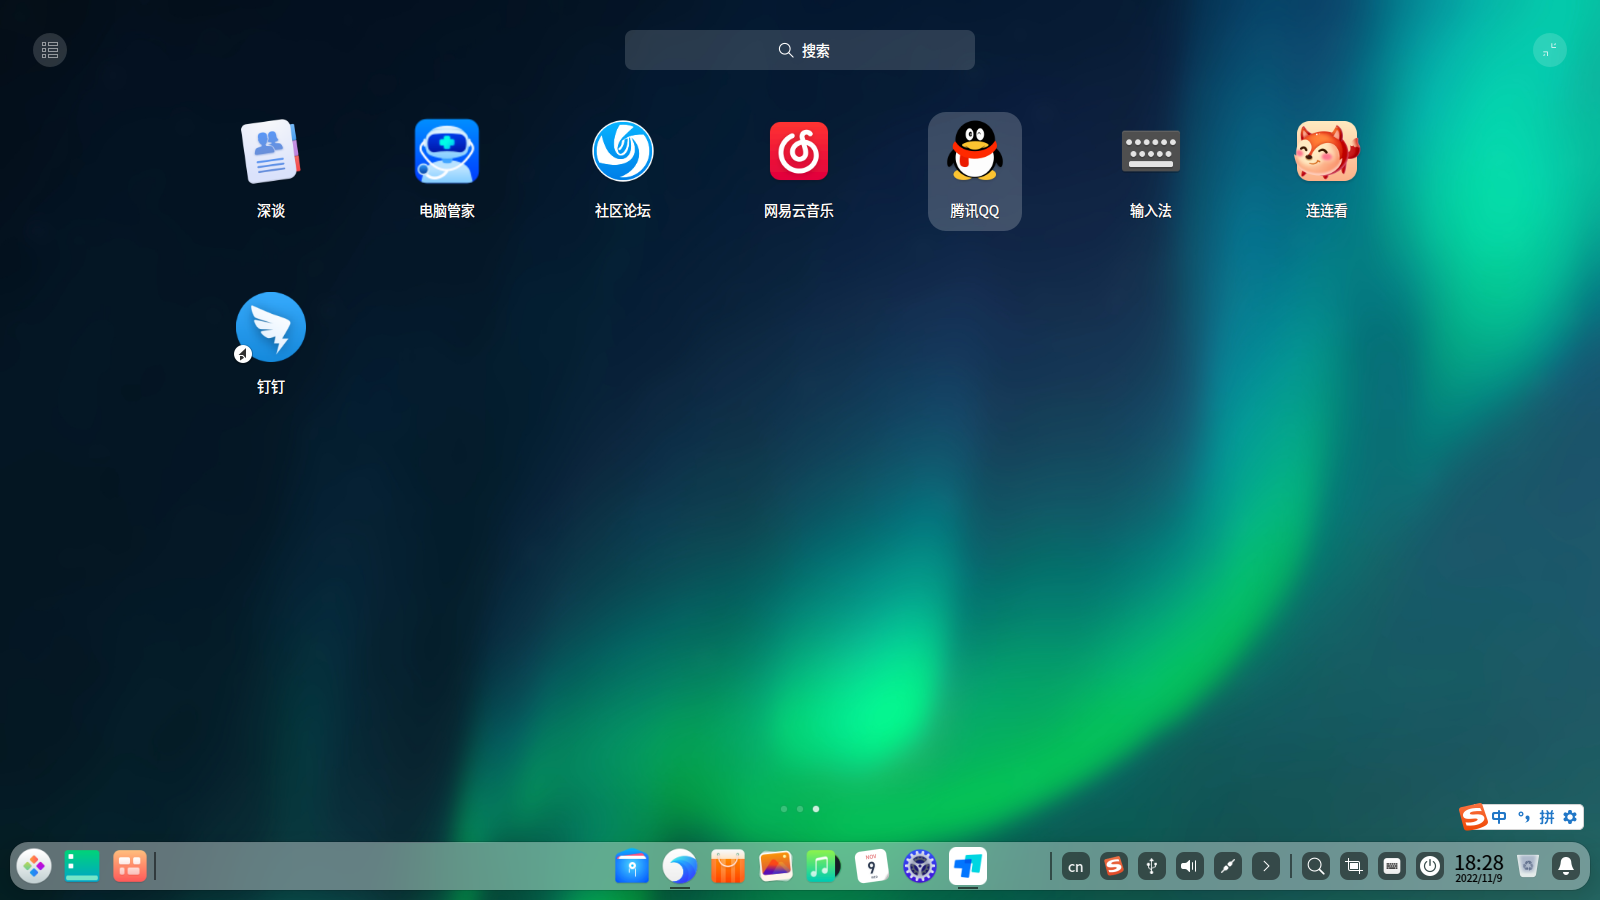
Task: Expand the tray arrow chevron
Action: pos(1266,866)
